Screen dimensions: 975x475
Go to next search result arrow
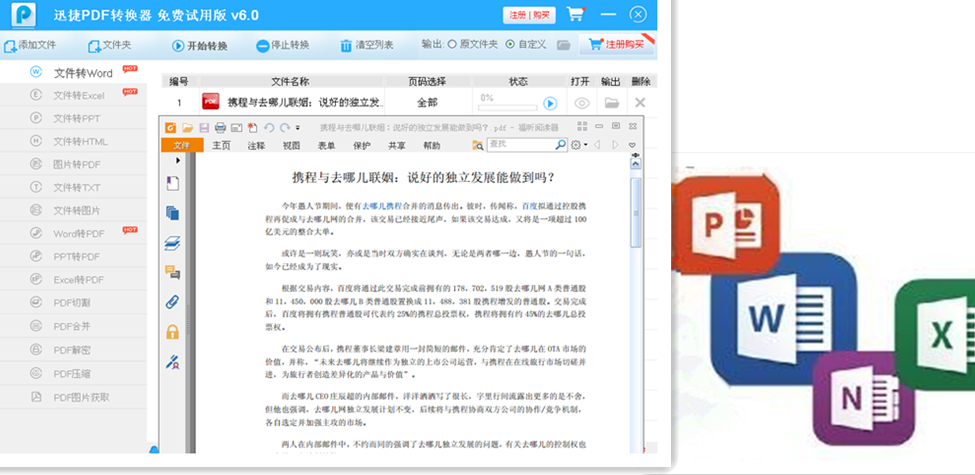coord(615,145)
